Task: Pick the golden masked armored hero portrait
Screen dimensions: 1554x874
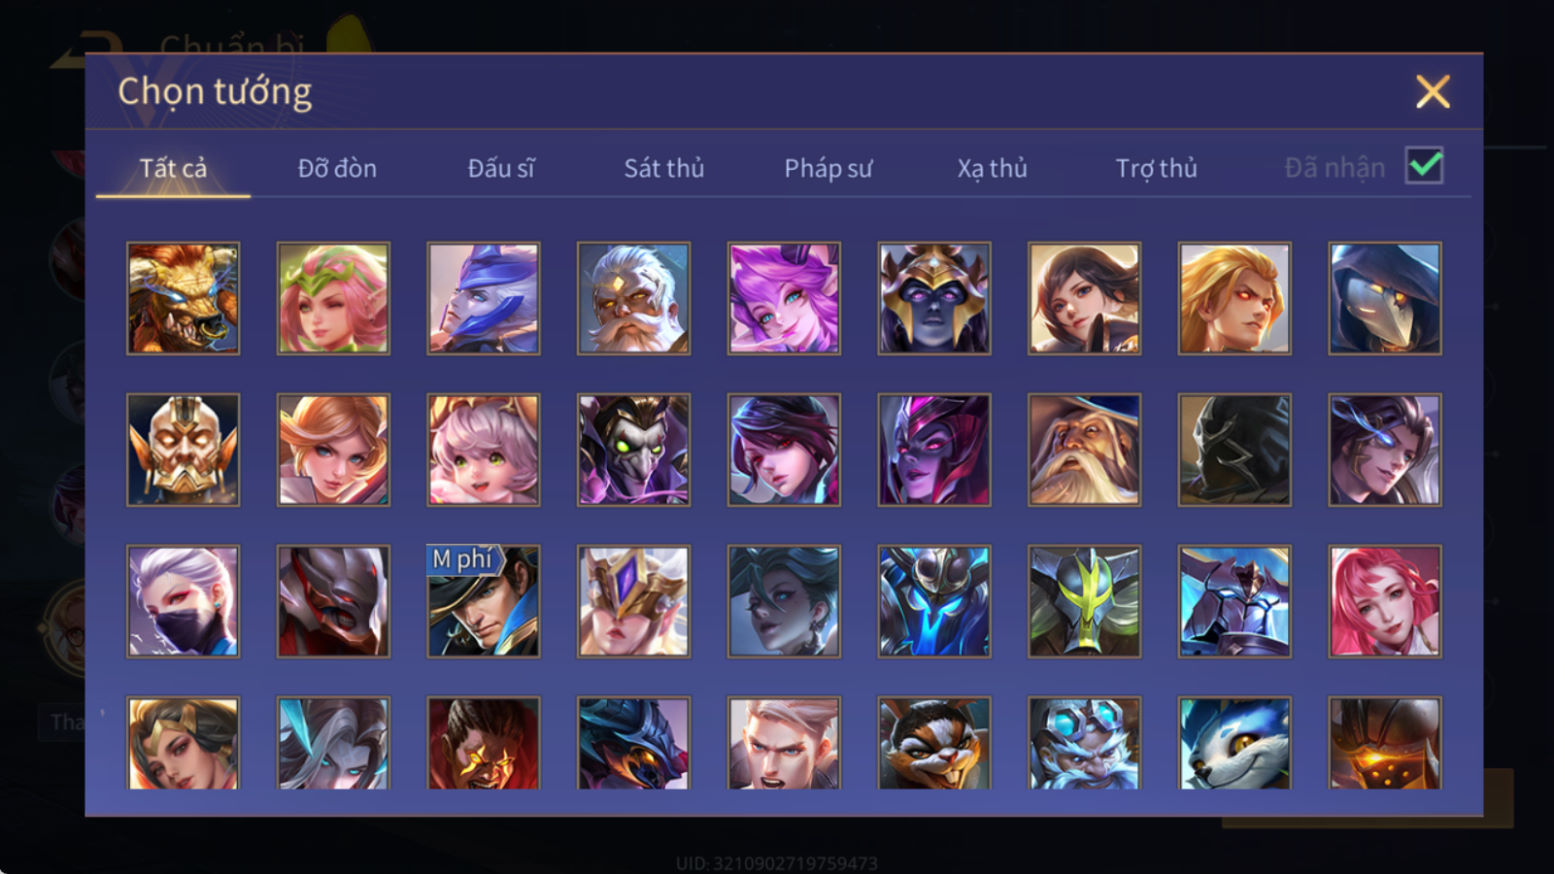Action: click(x=183, y=450)
